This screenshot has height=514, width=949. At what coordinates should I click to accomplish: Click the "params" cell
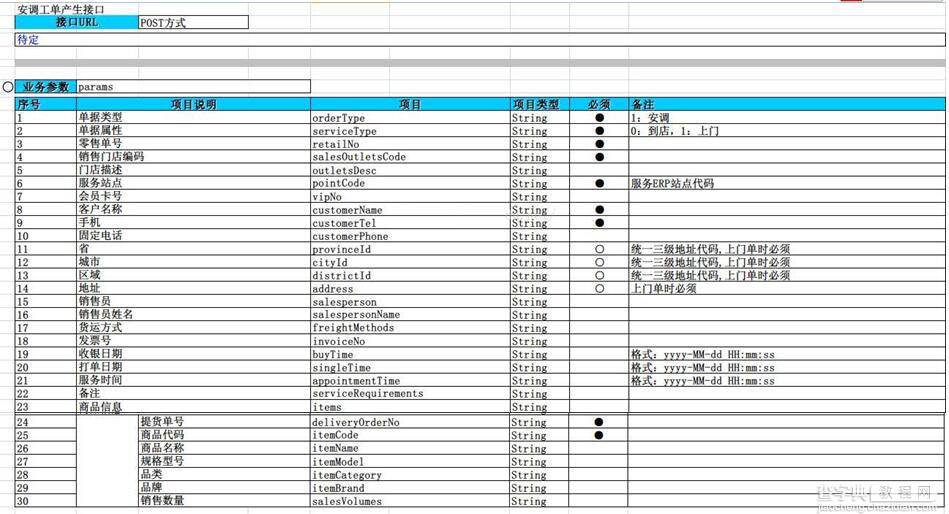(x=193, y=87)
